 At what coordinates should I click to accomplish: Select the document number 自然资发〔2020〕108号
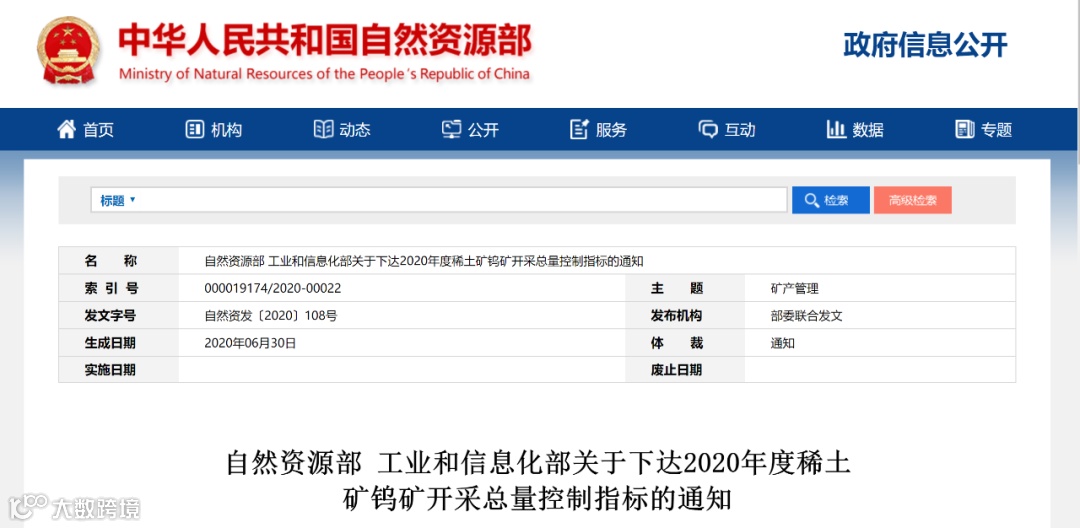pos(271,316)
